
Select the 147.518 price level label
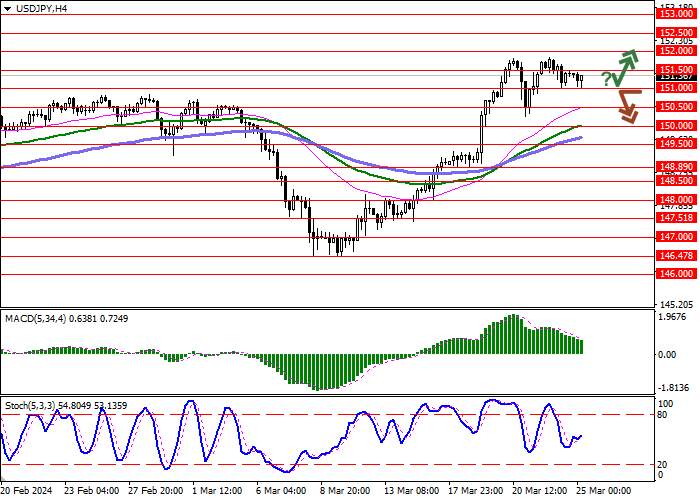pos(676,218)
